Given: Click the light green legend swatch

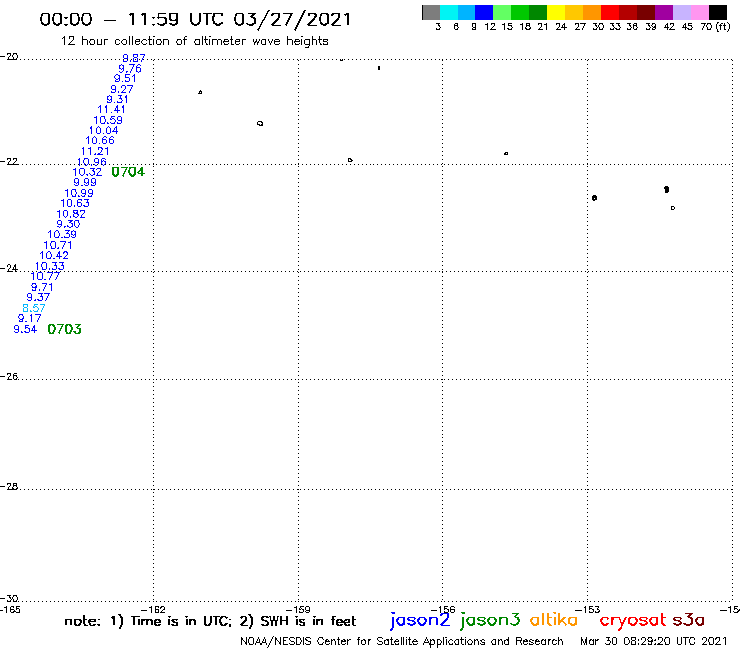Looking at the screenshot, I should tap(502, 12).
